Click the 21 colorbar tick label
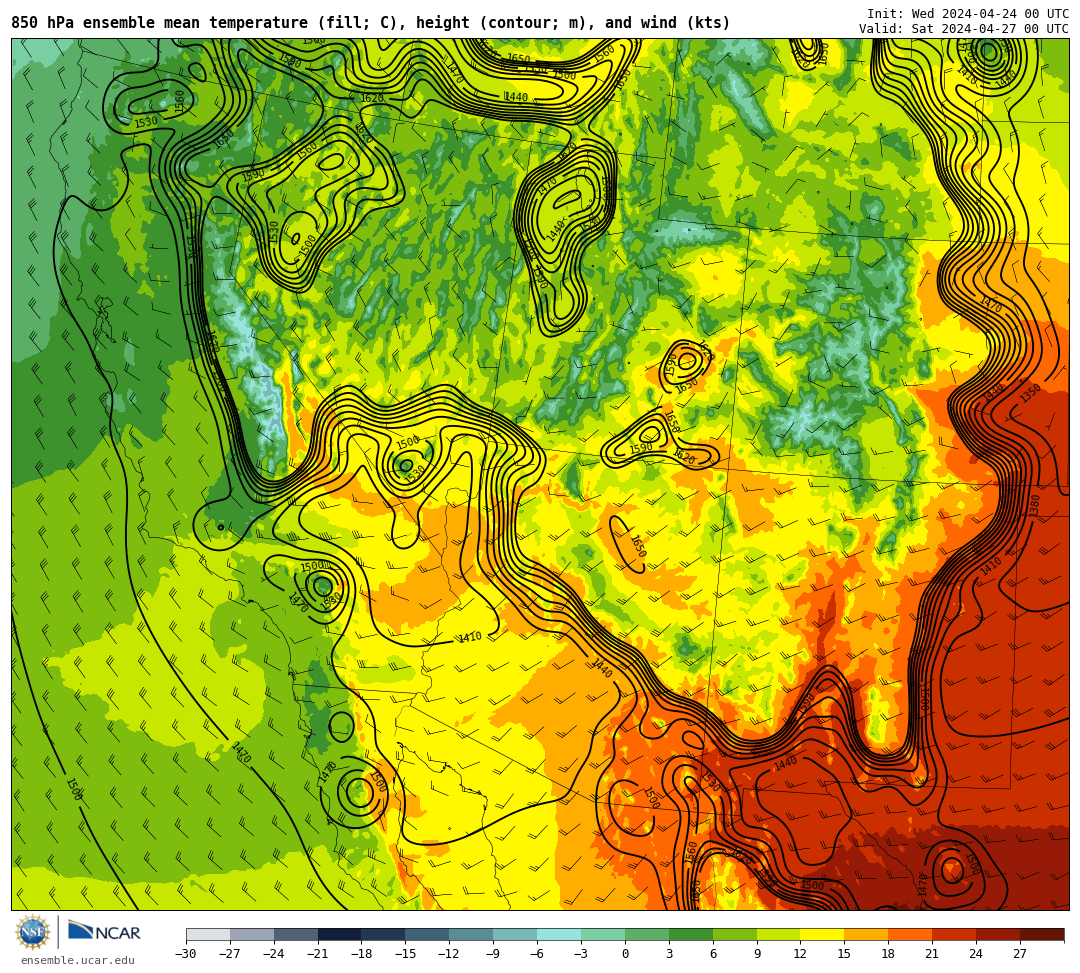 [x=933, y=954]
